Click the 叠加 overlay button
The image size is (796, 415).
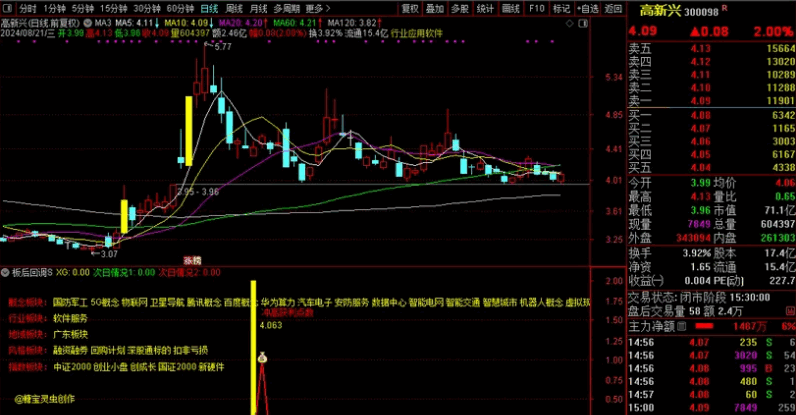pos(435,9)
